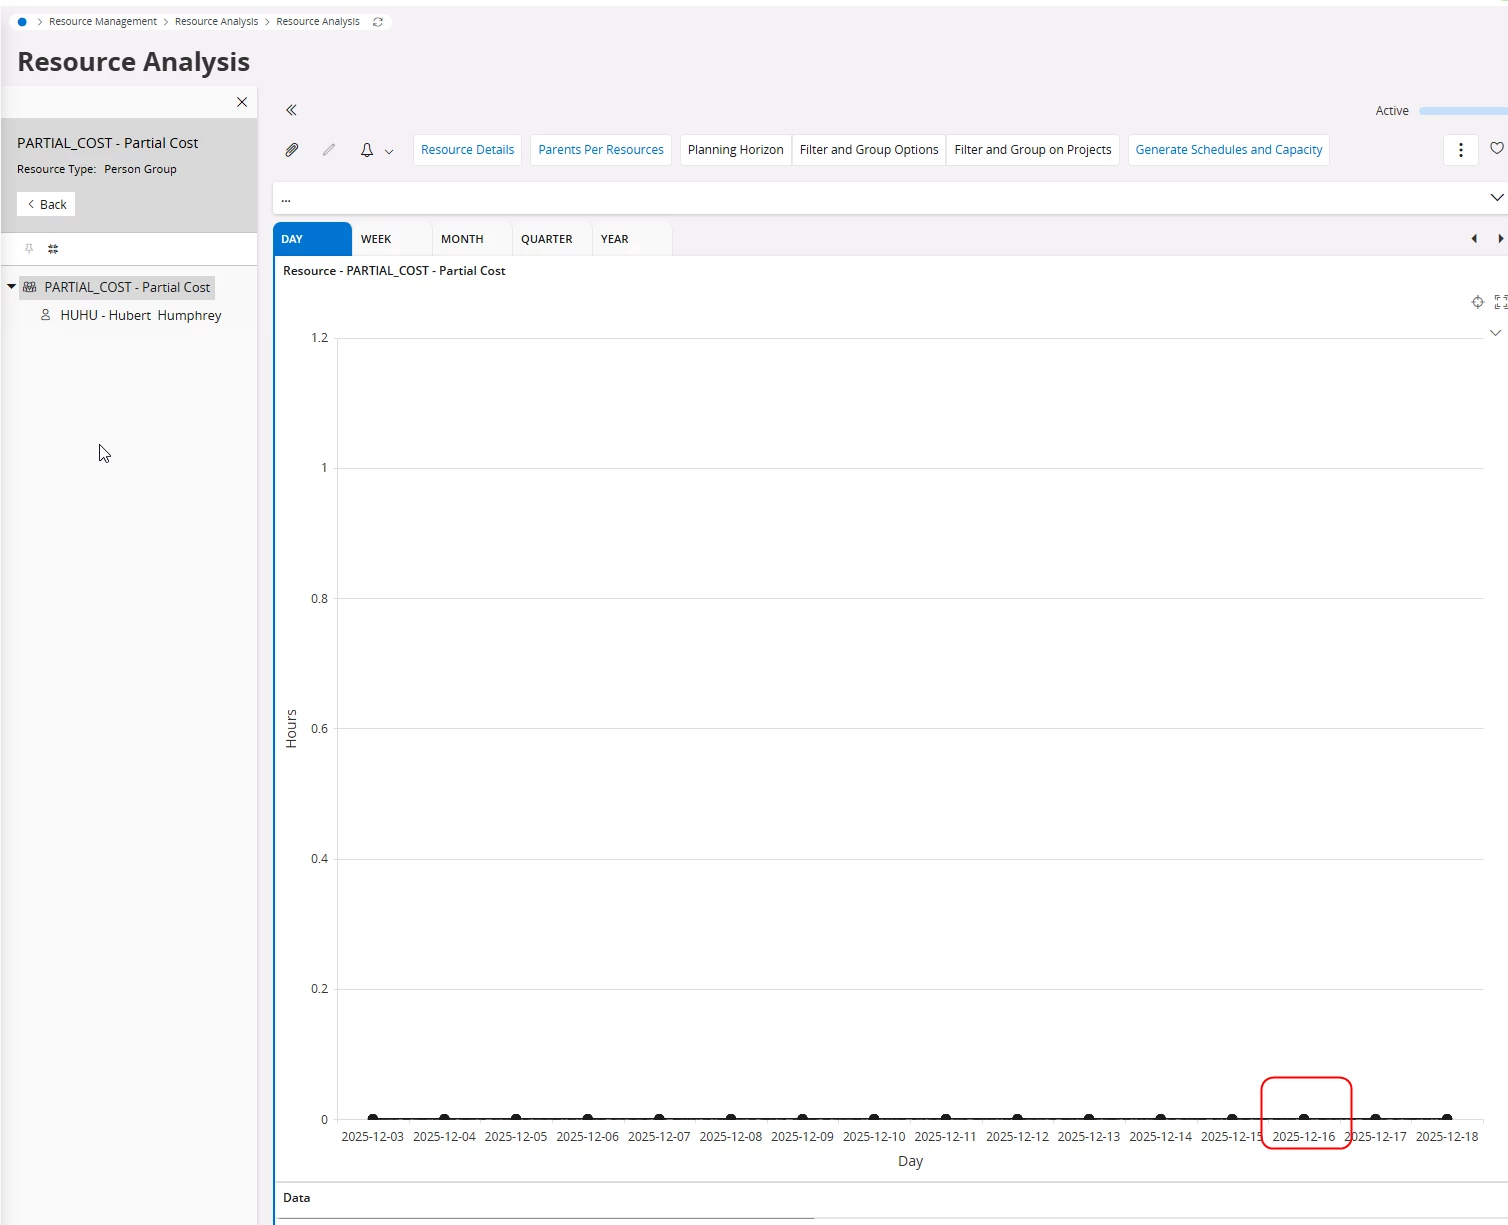Toggle chart fullscreen expand icon
This screenshot has width=1508, height=1225.
coord(1500,302)
